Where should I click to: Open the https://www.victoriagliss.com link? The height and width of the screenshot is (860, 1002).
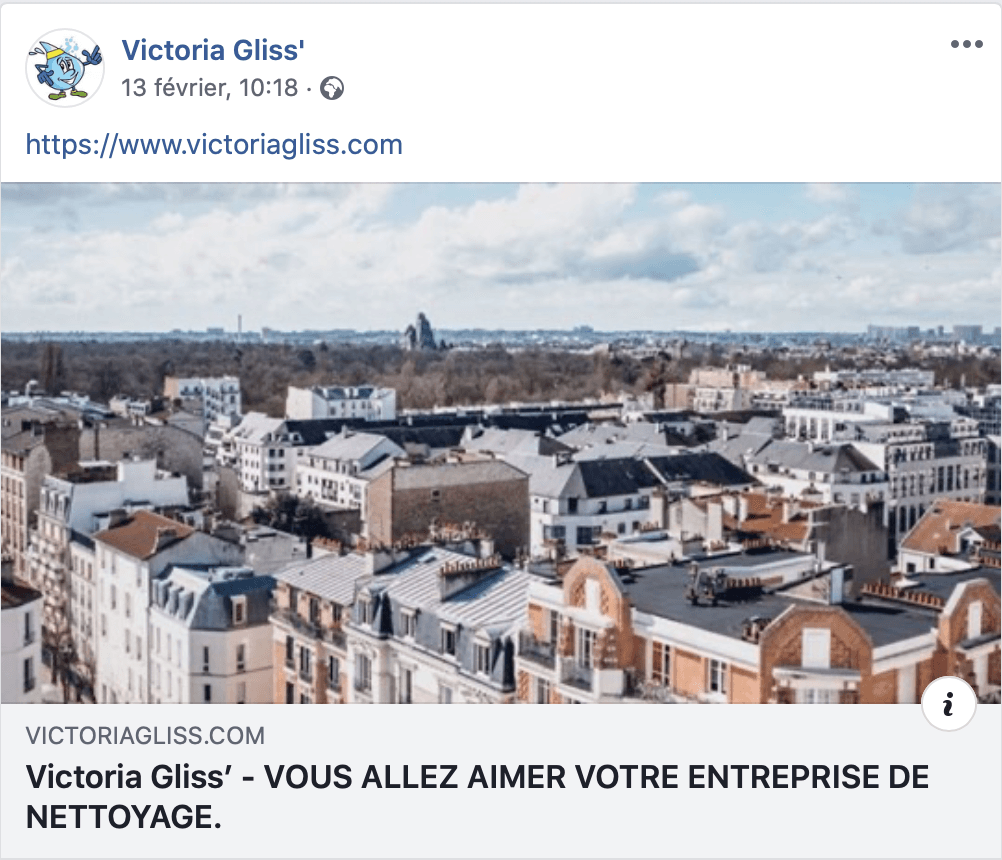coord(214,144)
